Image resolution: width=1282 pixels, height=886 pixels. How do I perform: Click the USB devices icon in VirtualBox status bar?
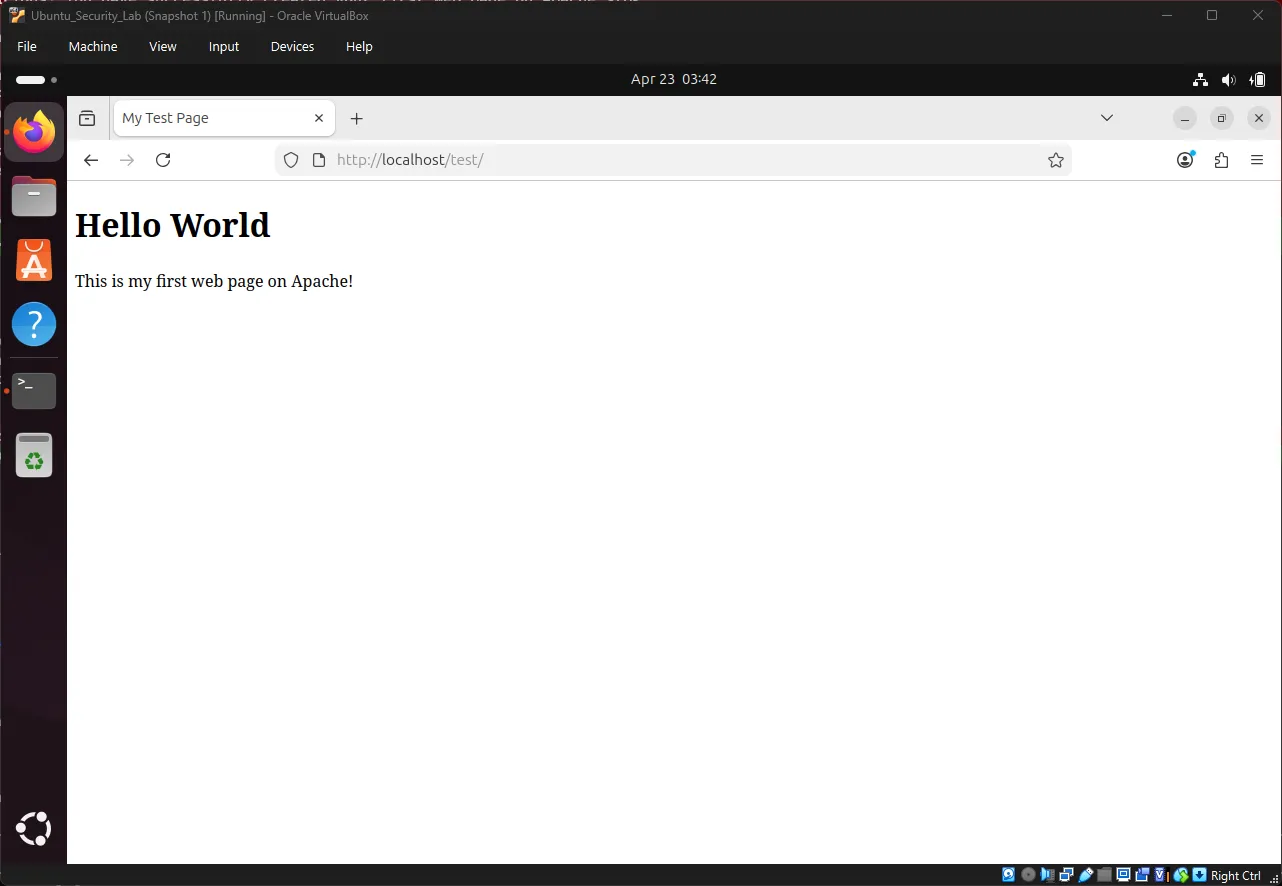click(1085, 874)
